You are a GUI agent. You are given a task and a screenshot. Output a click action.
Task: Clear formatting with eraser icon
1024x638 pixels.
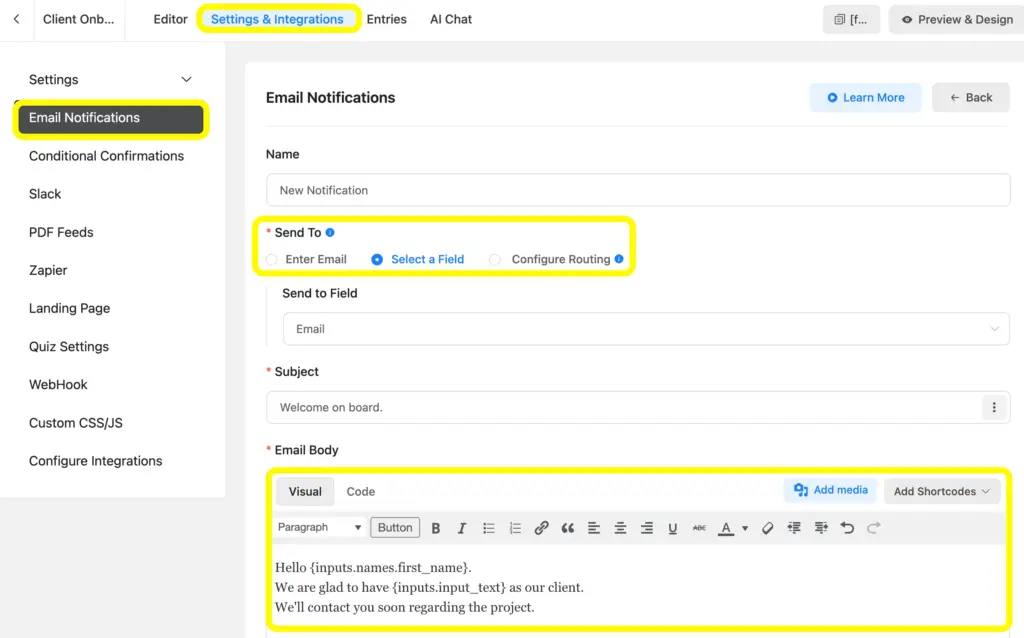point(767,528)
